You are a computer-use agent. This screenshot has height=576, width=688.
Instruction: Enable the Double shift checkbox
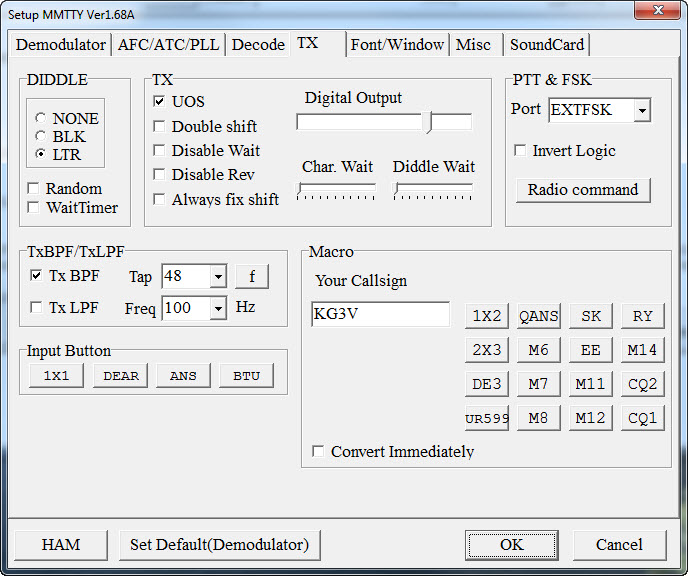pyautogui.click(x=160, y=126)
